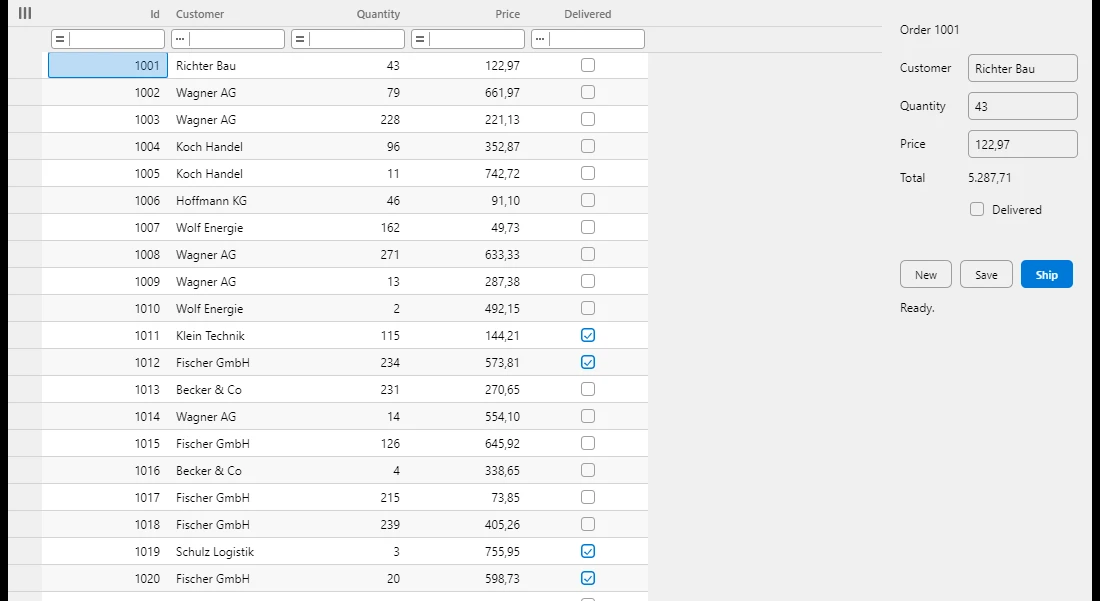Focus the Quantity field in order form

1022,107
